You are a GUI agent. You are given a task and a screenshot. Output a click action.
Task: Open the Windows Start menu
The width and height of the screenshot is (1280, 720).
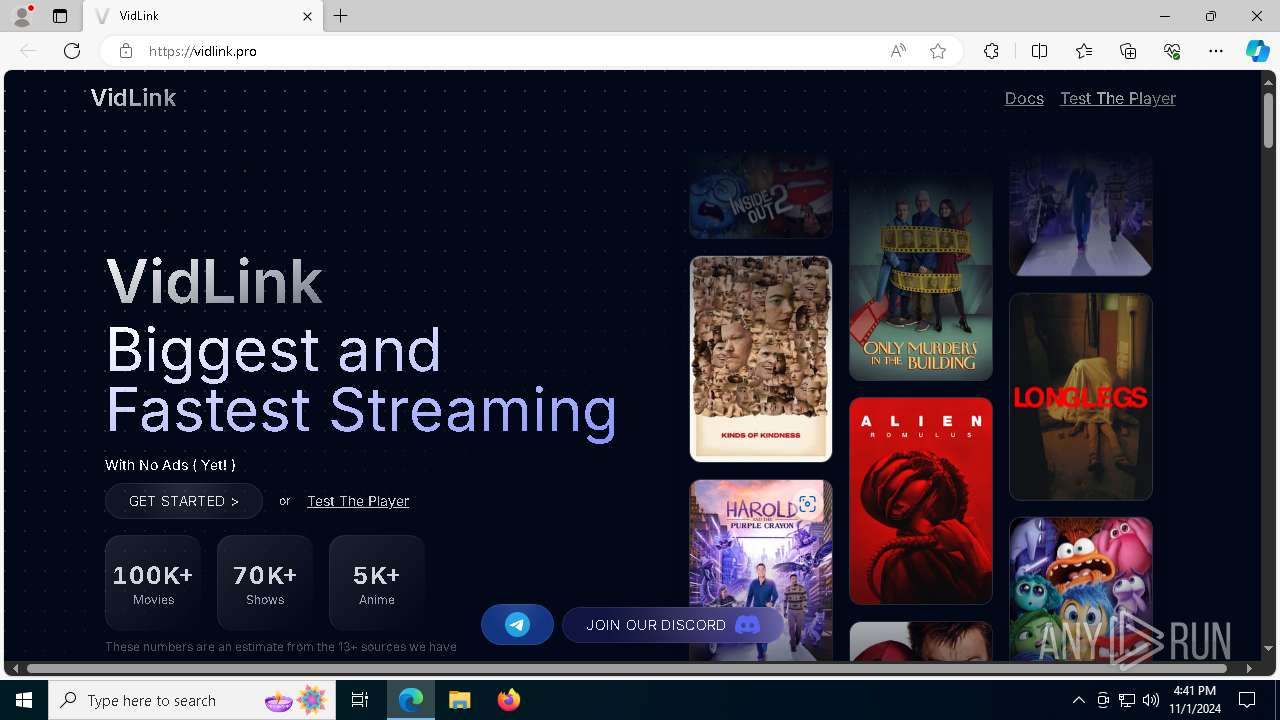click(24, 700)
